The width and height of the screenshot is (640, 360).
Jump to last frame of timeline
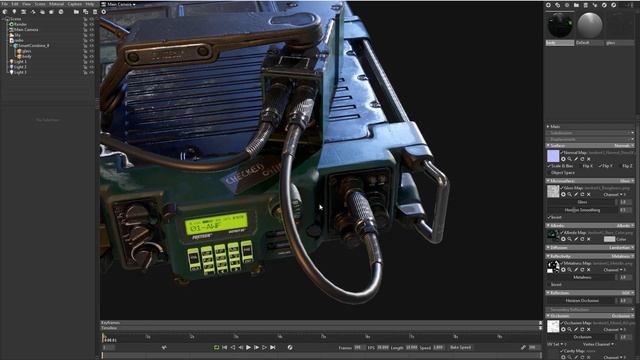(273, 347)
